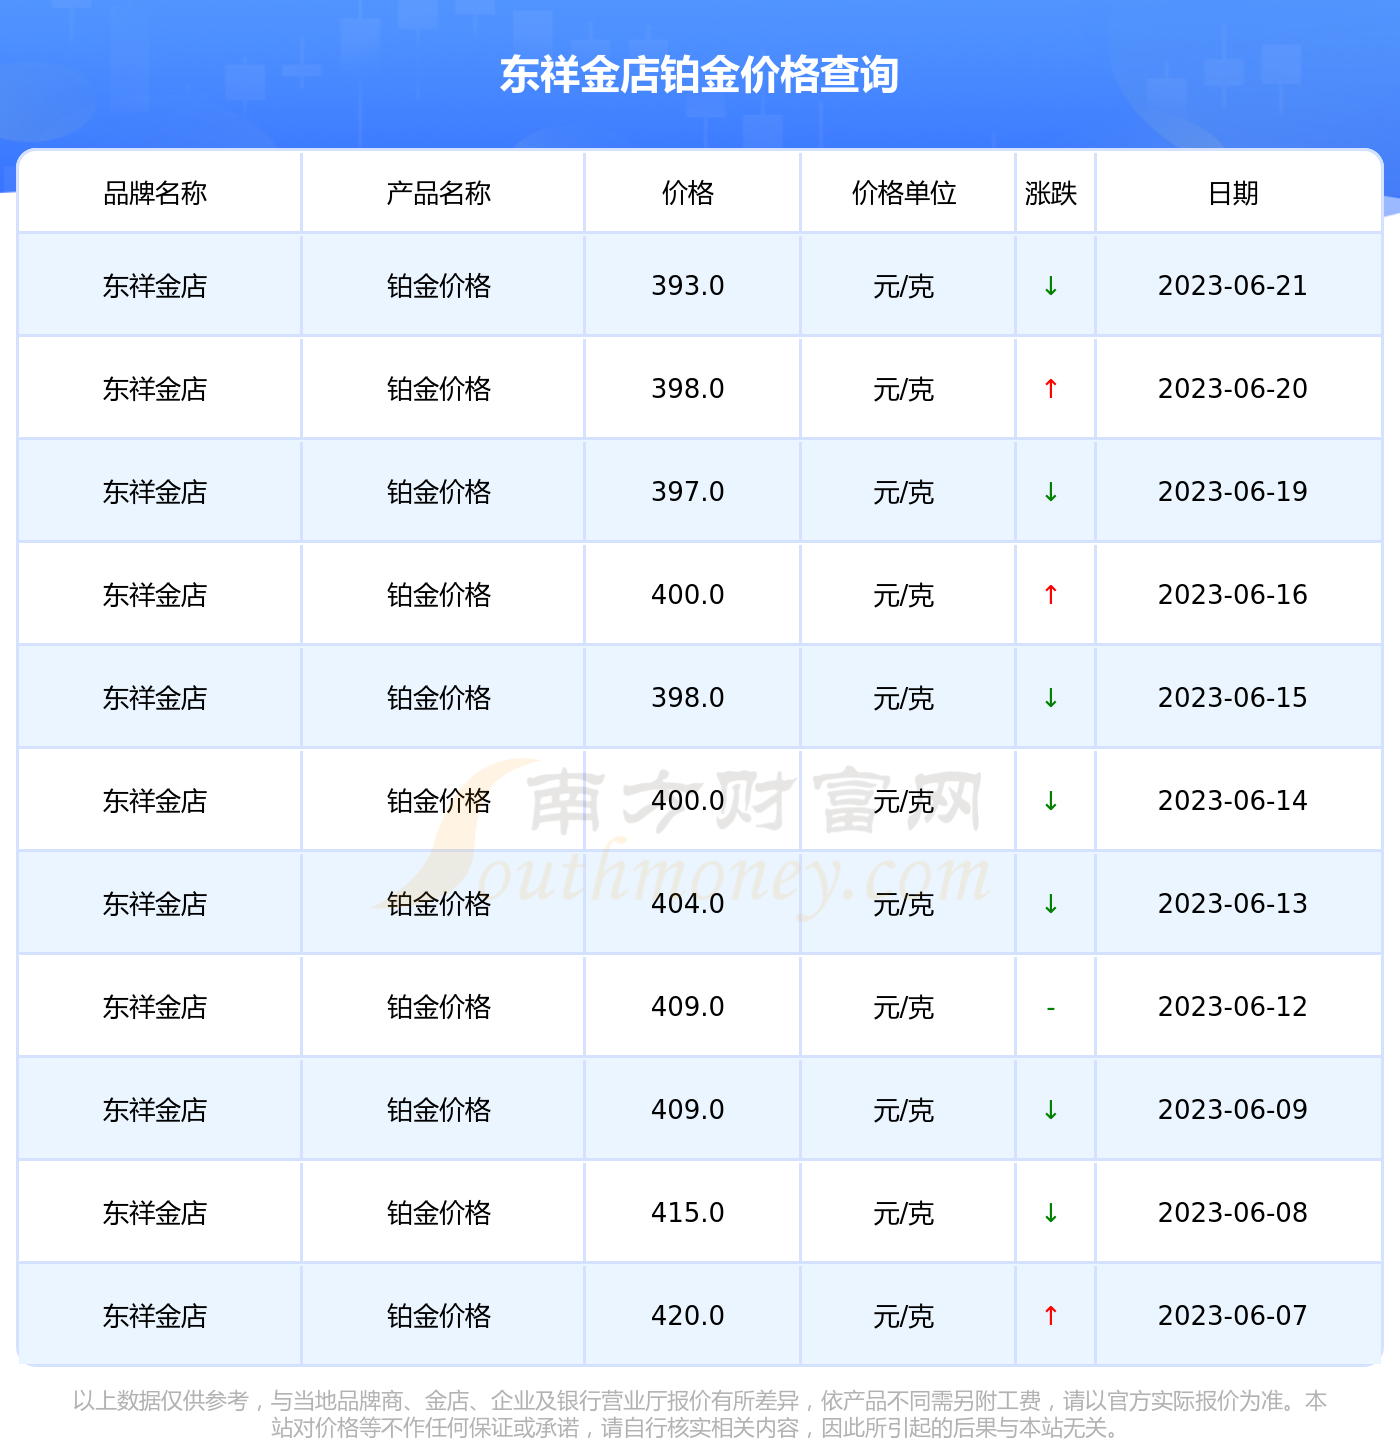
Task: Select the price 420.0
Action: pyautogui.click(x=688, y=1316)
